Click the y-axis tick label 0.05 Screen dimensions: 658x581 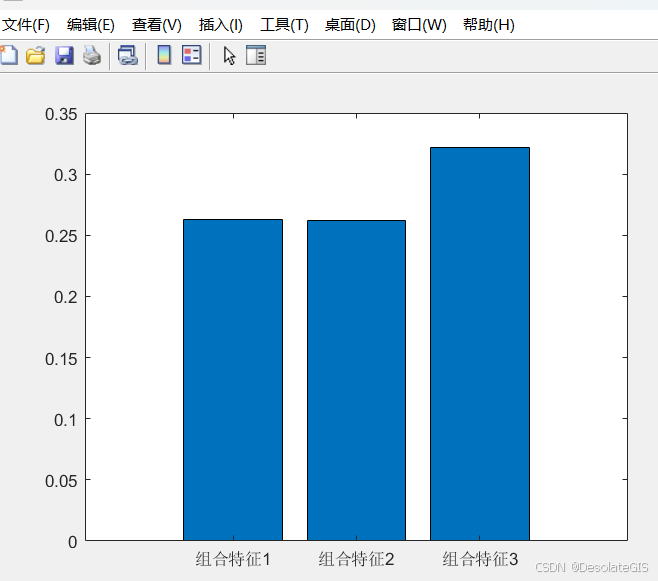tap(61, 481)
